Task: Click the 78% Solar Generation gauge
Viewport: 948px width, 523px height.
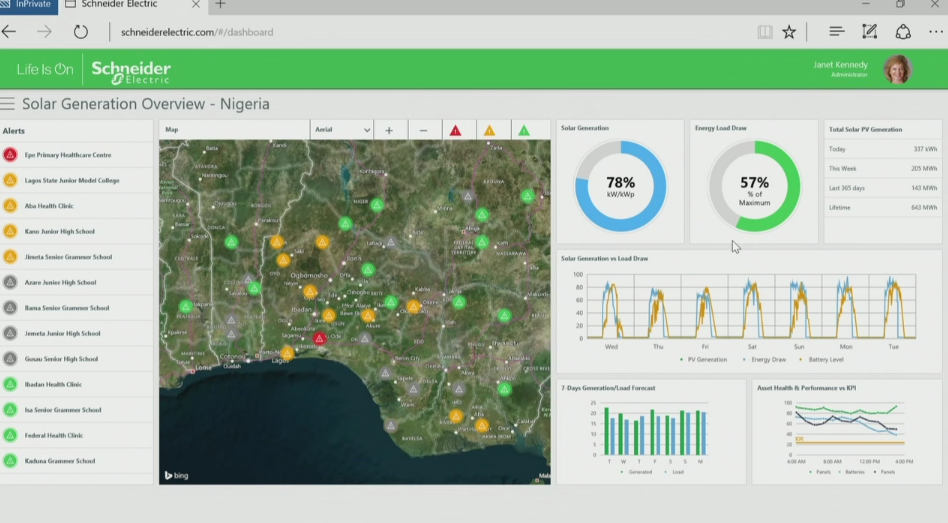Action: [x=620, y=185]
